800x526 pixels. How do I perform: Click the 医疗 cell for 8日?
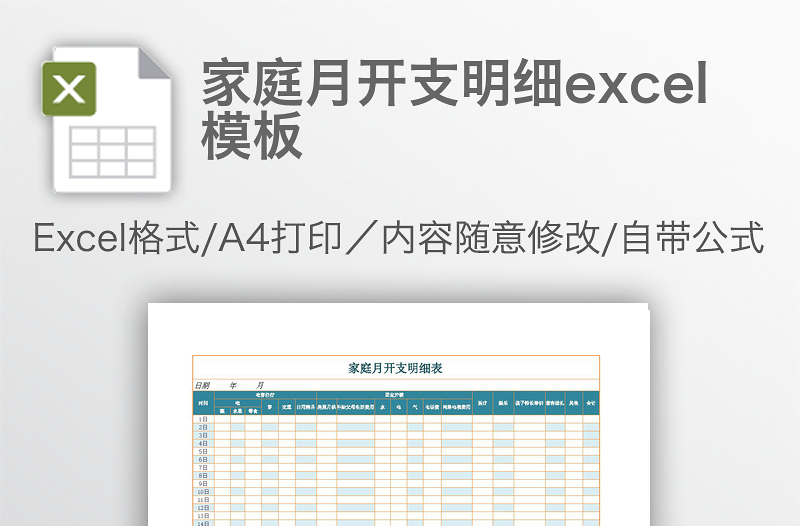[x=482, y=476]
